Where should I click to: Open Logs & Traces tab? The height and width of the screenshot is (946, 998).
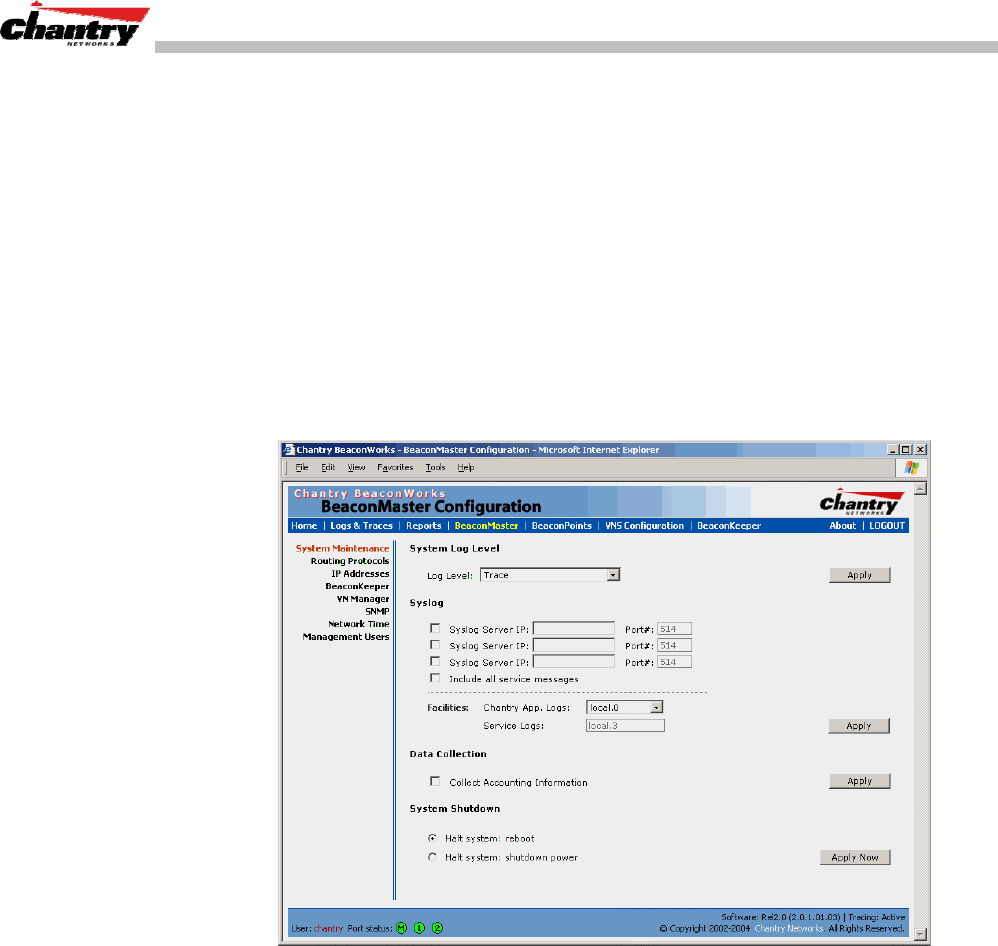pos(362,526)
